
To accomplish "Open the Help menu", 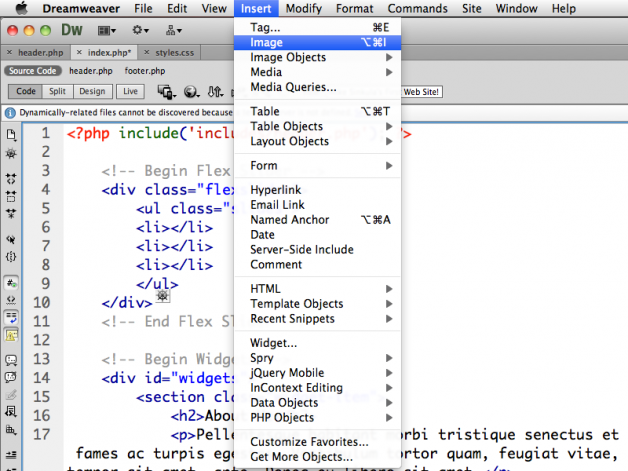I will point(564,8).
